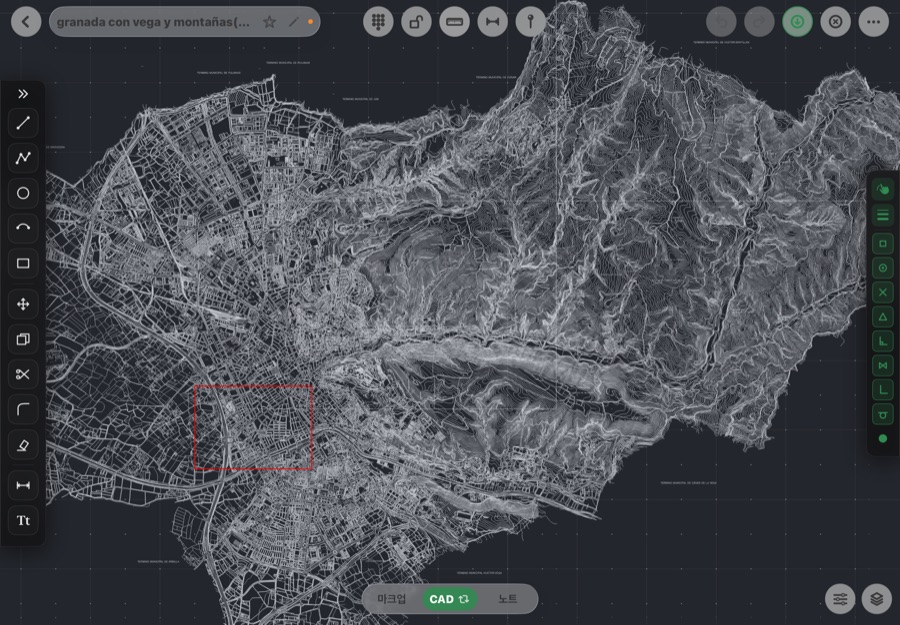The height and width of the screenshot is (625, 900).
Task: Open the more options ellipsis menu
Action: tap(874, 22)
